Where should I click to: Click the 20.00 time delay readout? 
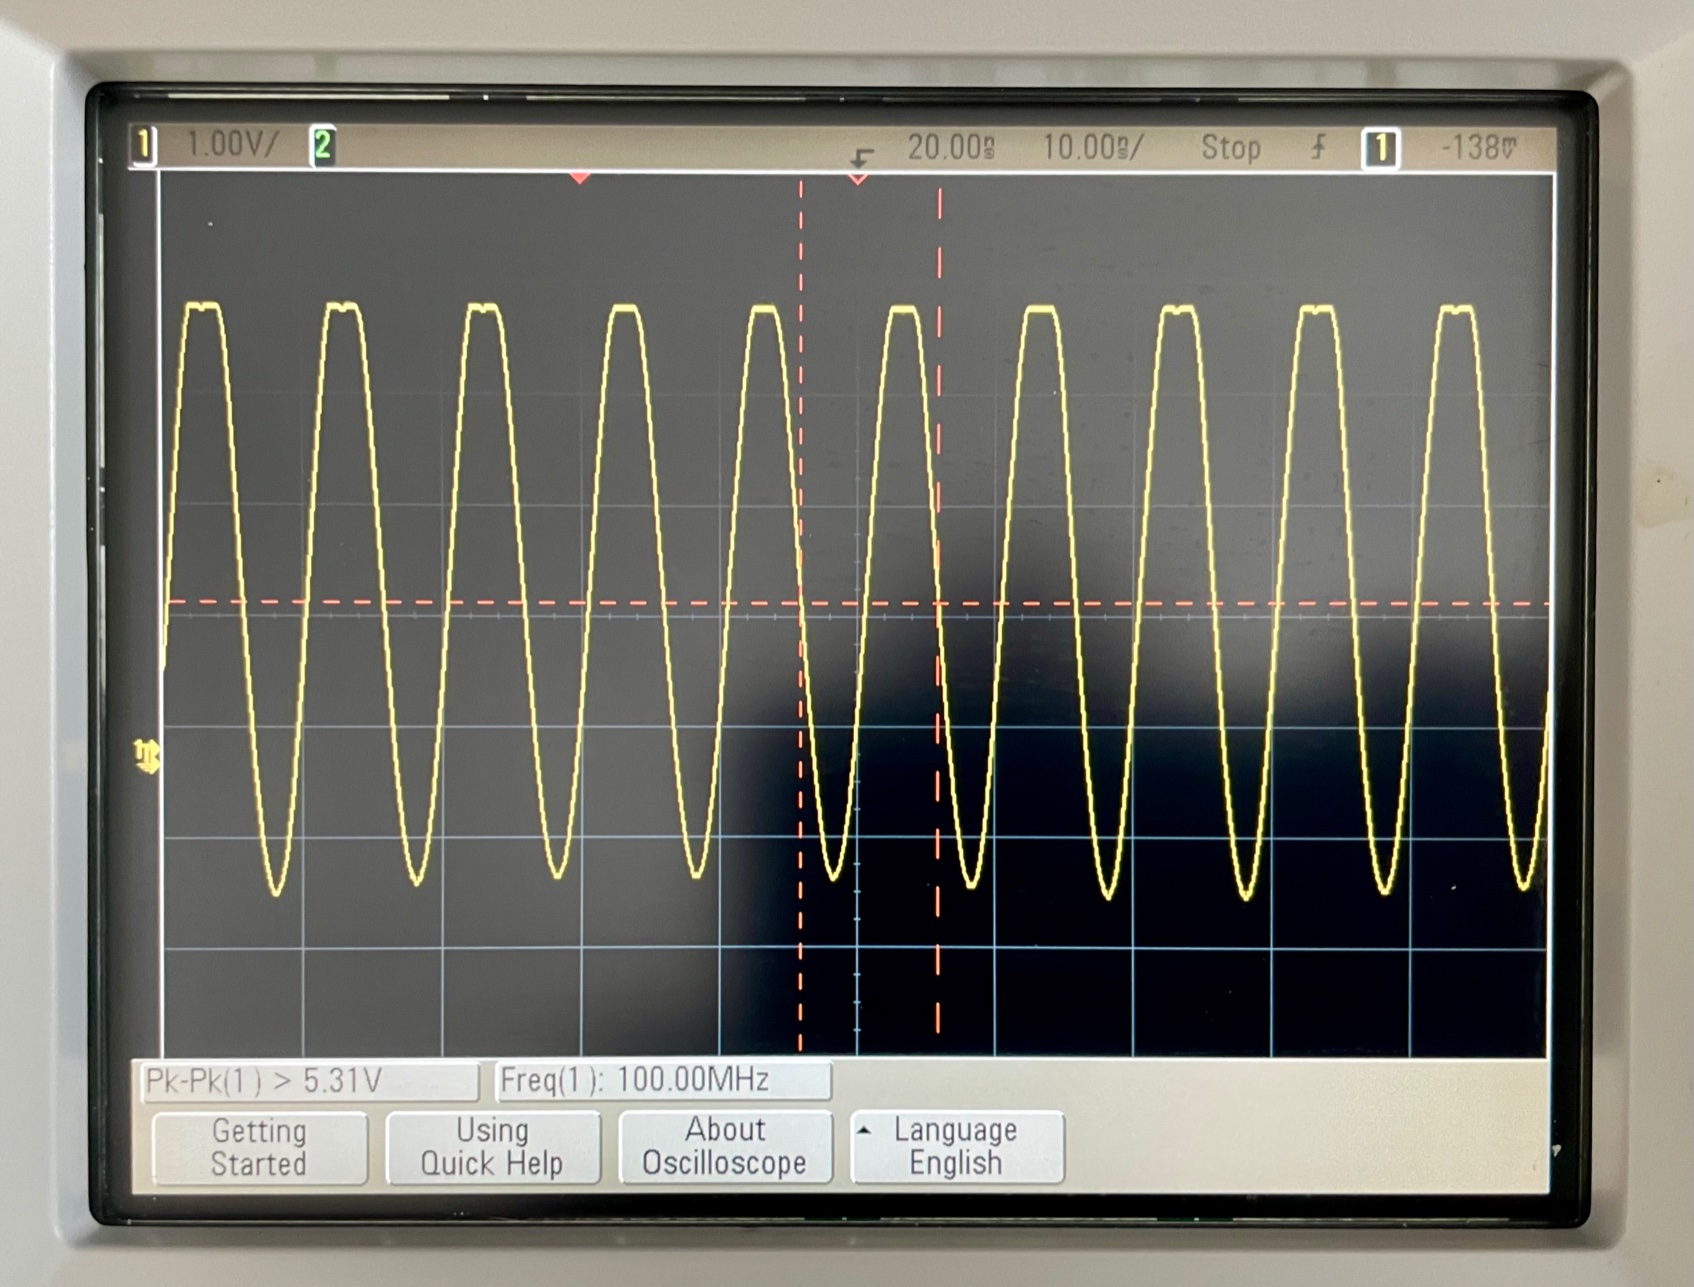pos(951,148)
